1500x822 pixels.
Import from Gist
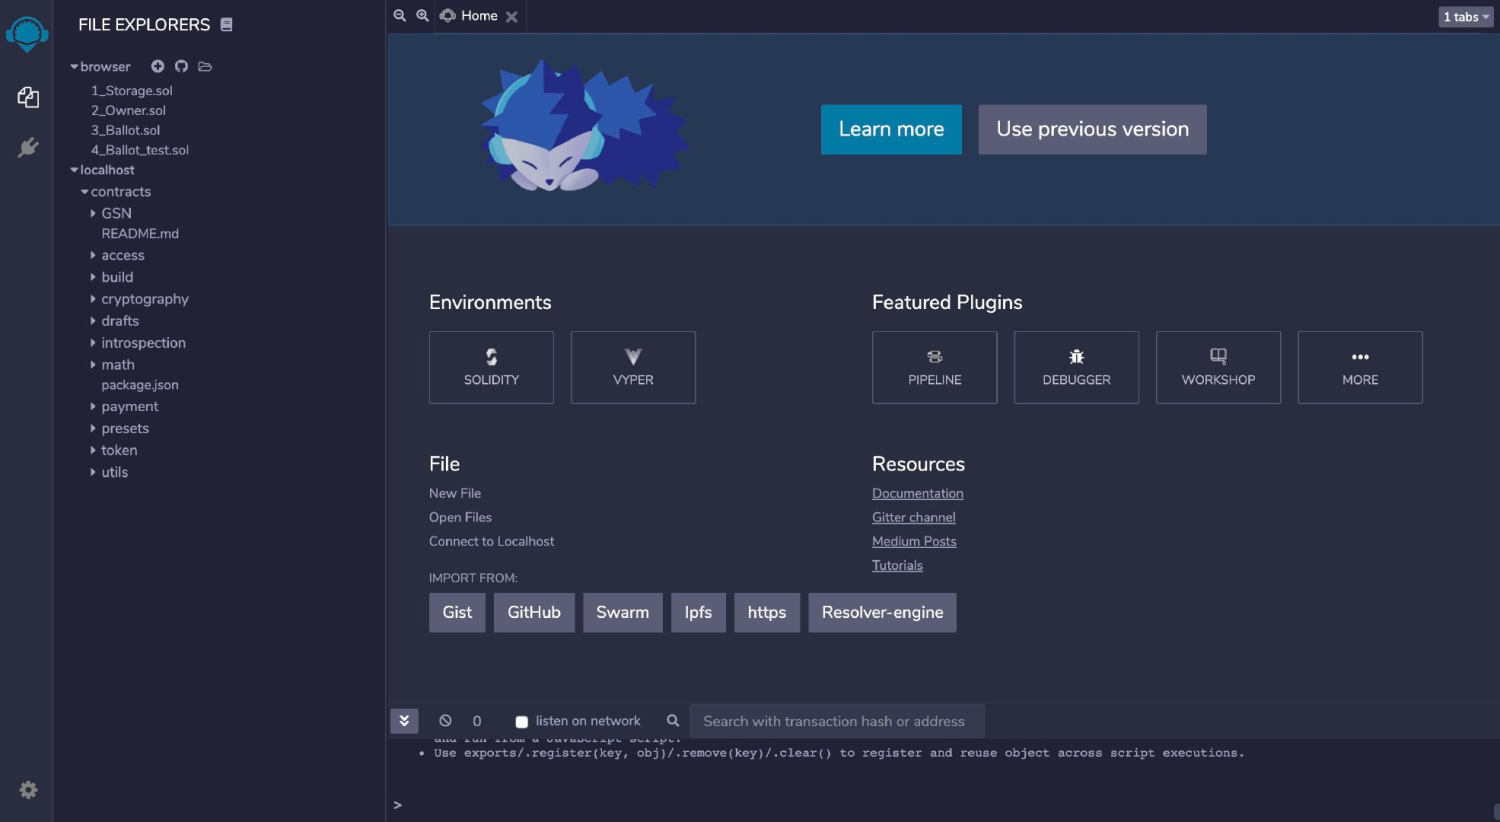click(457, 612)
